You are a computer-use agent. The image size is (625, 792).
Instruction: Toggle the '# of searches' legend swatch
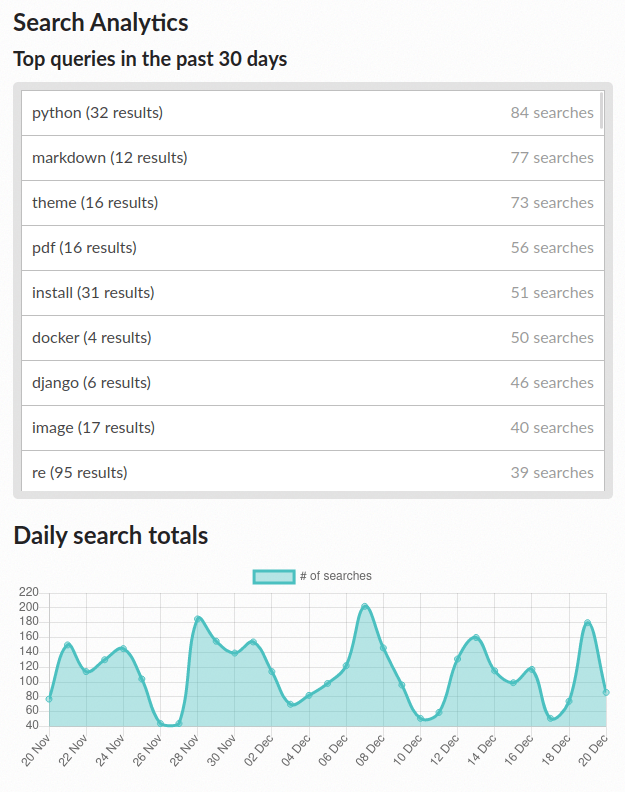tap(274, 576)
